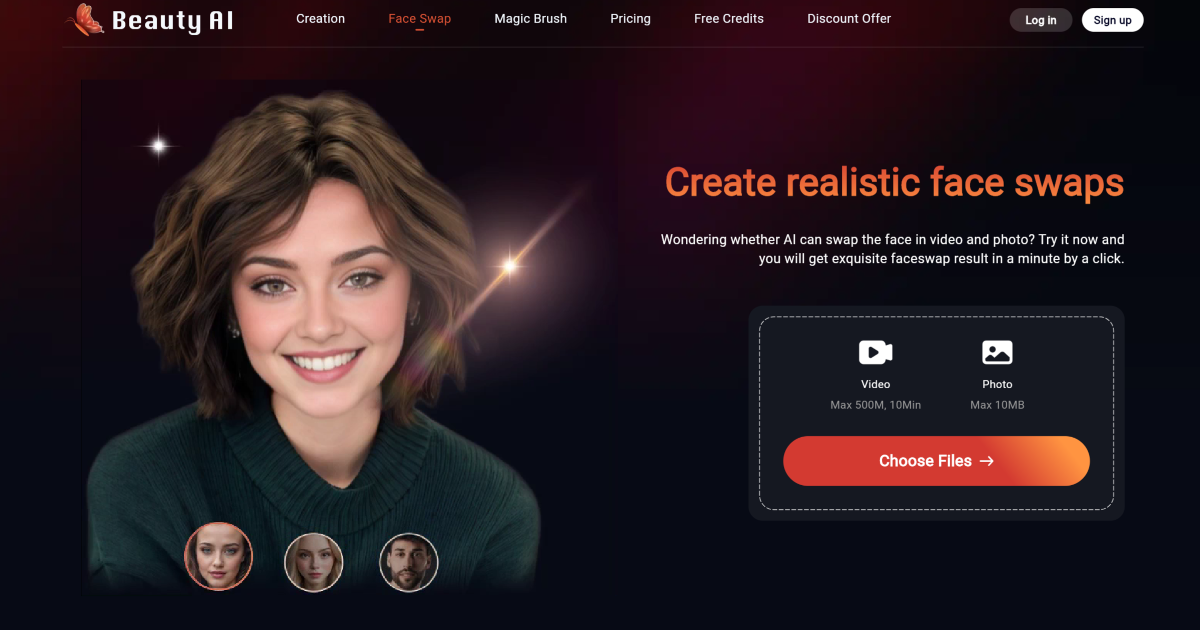Navigate to Free Credits
The image size is (1200, 630).
tap(728, 19)
